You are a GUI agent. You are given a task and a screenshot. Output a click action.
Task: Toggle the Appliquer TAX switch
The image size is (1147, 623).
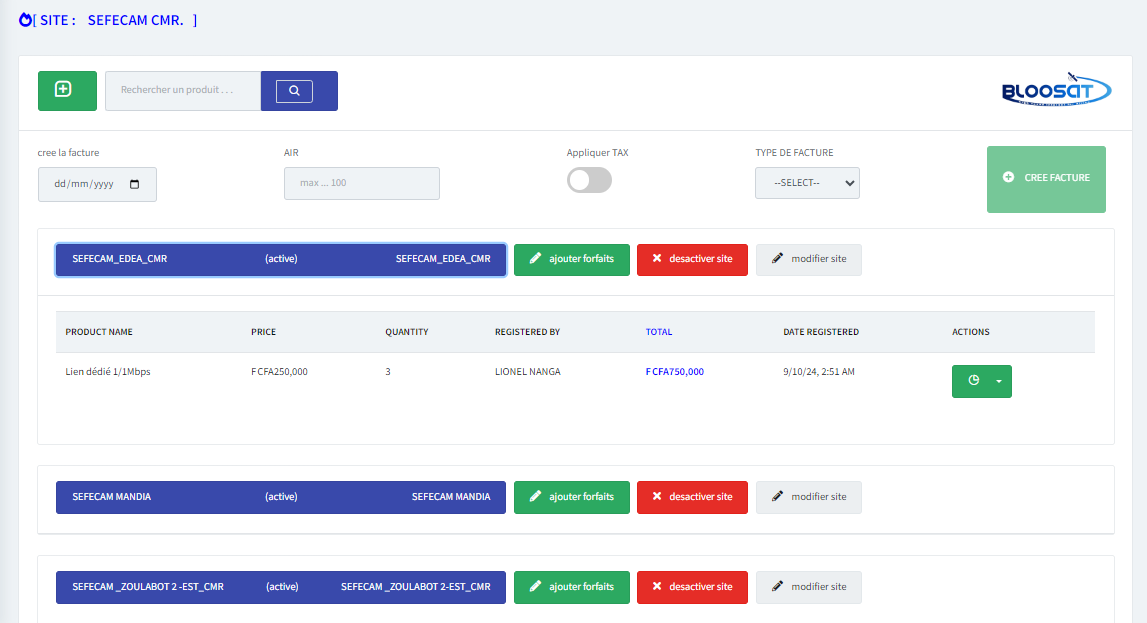pyautogui.click(x=590, y=181)
